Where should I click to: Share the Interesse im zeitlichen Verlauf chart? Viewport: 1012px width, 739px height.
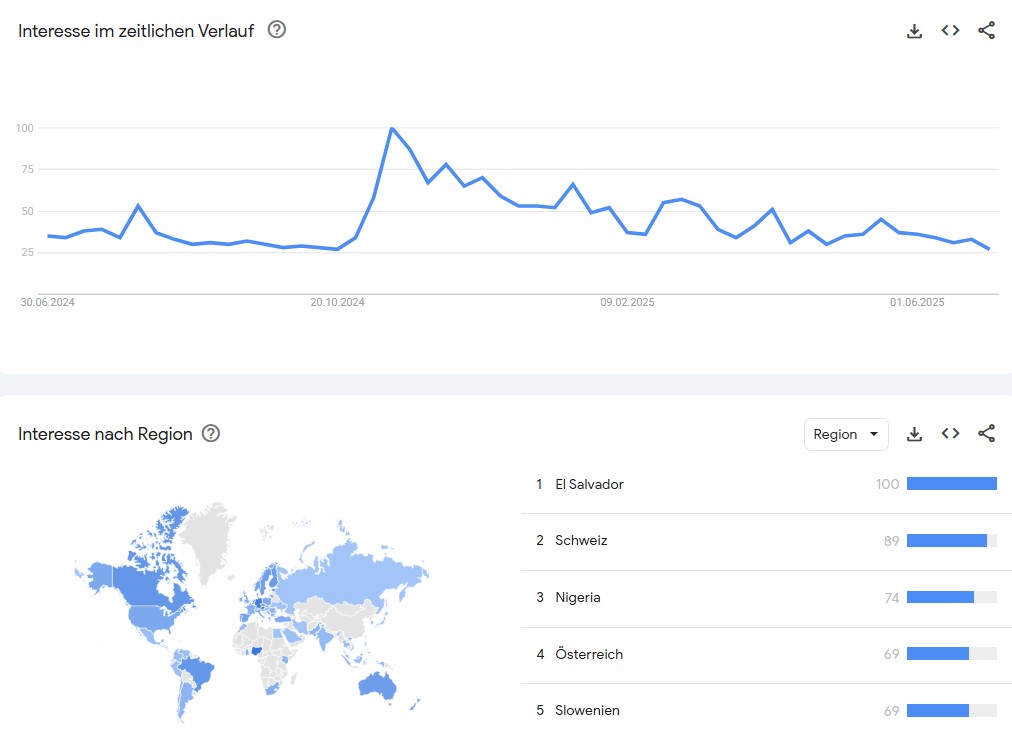986,30
